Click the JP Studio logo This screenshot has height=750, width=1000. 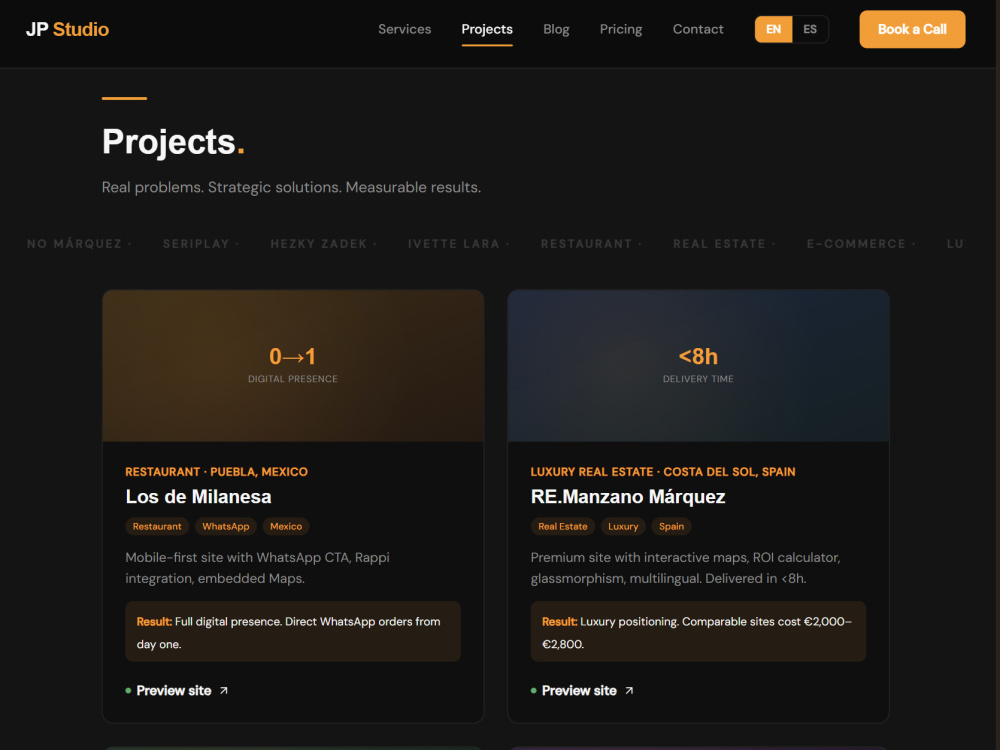[67, 29]
